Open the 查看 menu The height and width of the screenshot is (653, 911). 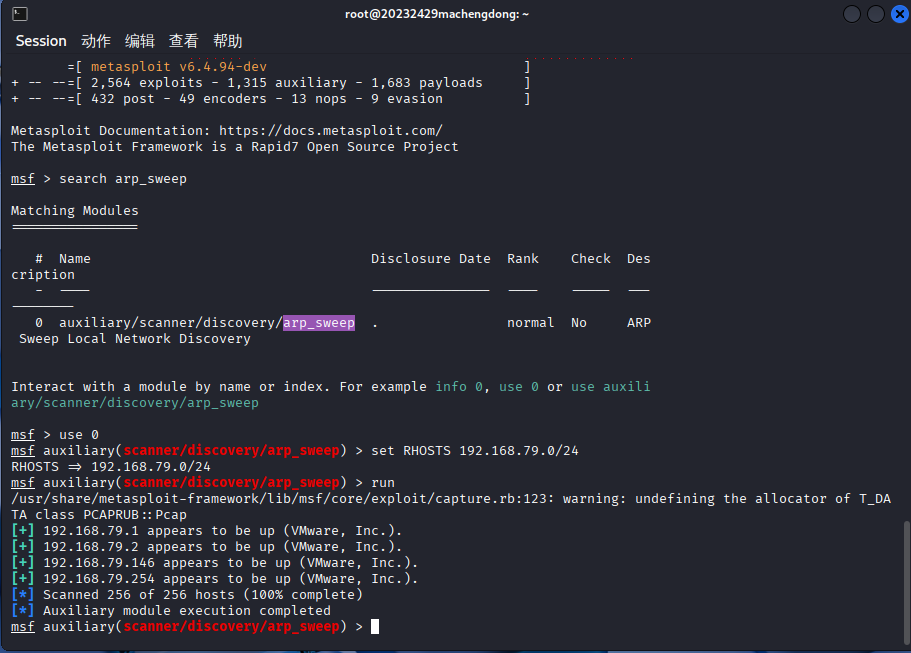(x=184, y=41)
